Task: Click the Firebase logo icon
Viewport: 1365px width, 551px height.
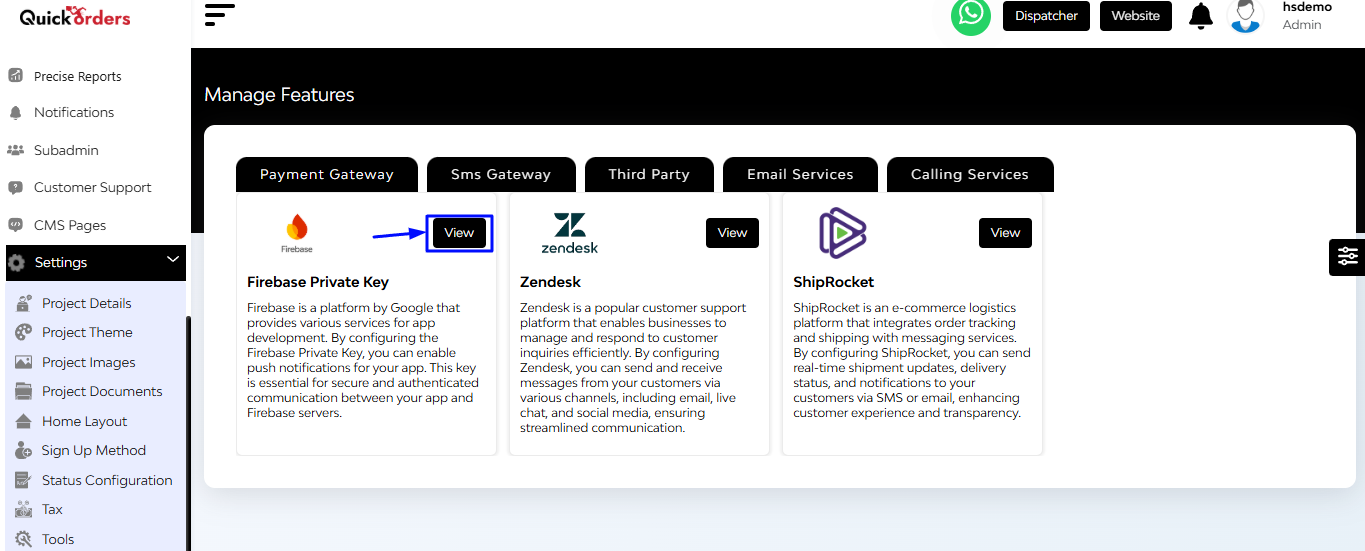Action: pyautogui.click(x=297, y=233)
